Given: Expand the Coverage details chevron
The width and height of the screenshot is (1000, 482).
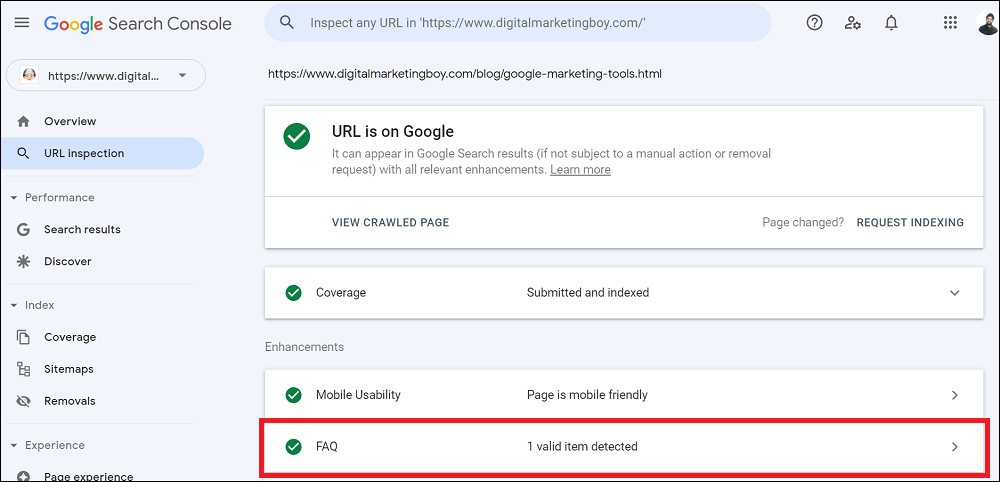Looking at the screenshot, I should [955, 293].
